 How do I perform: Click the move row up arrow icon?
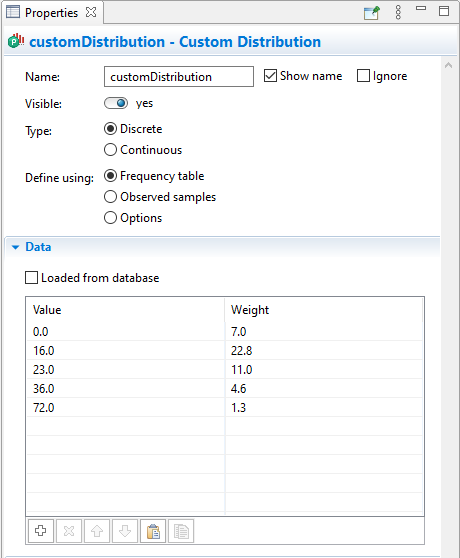click(97, 531)
